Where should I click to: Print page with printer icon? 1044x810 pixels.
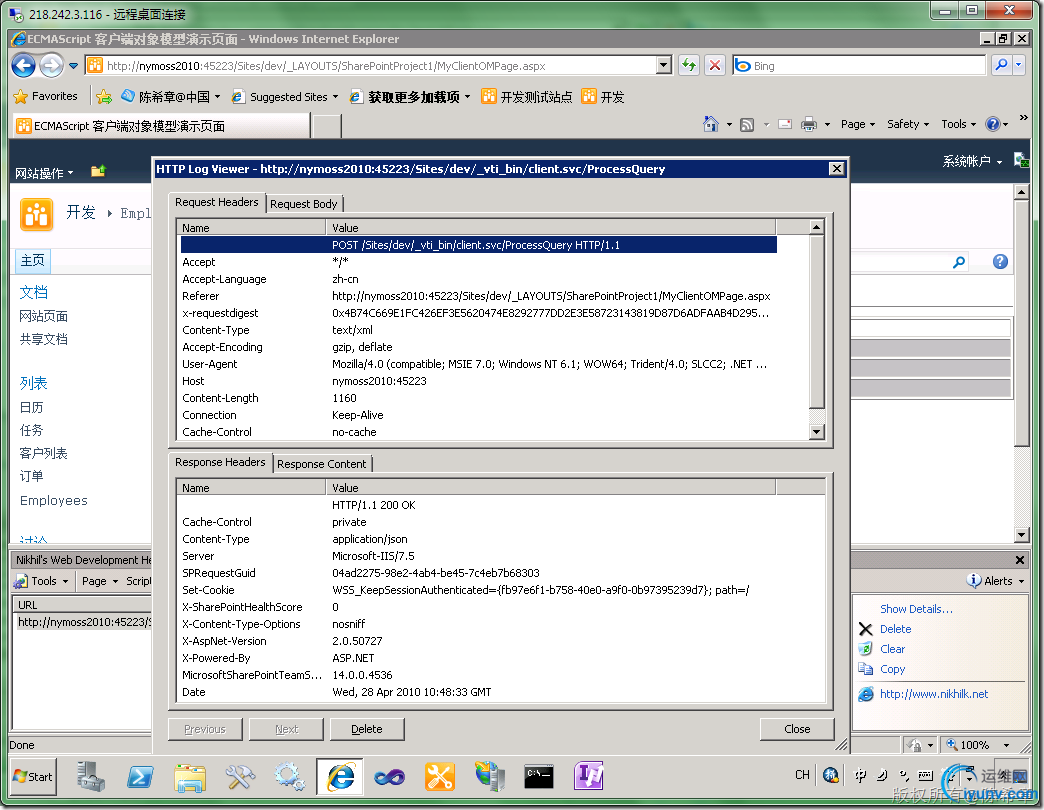click(809, 124)
